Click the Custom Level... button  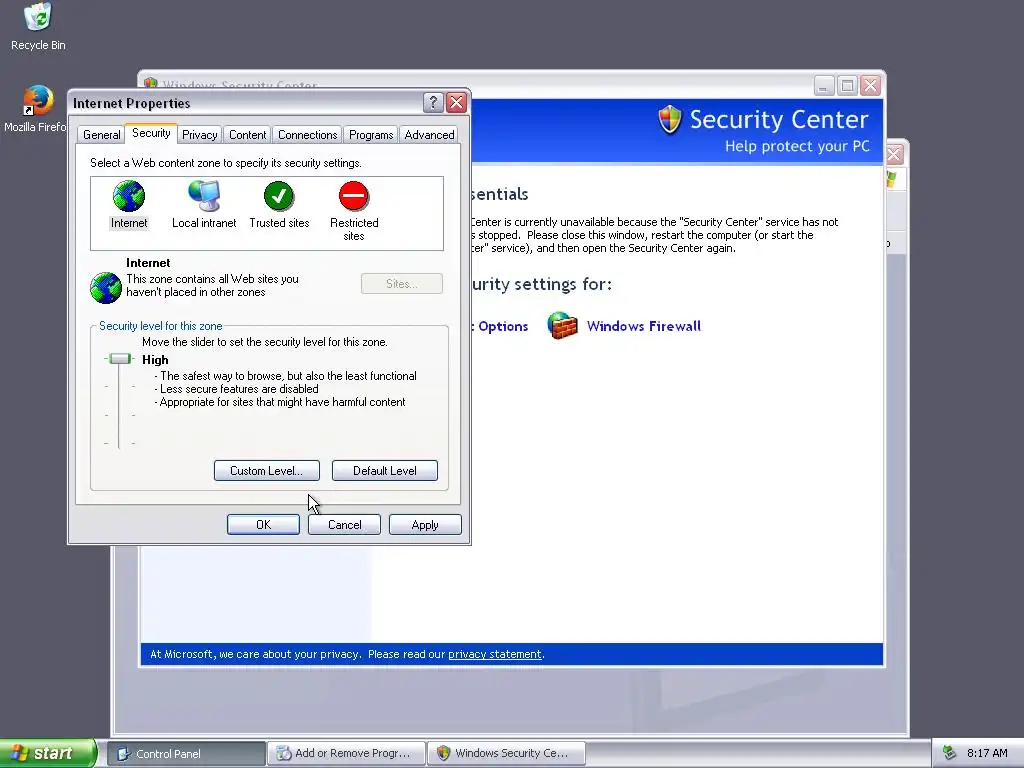click(x=266, y=471)
